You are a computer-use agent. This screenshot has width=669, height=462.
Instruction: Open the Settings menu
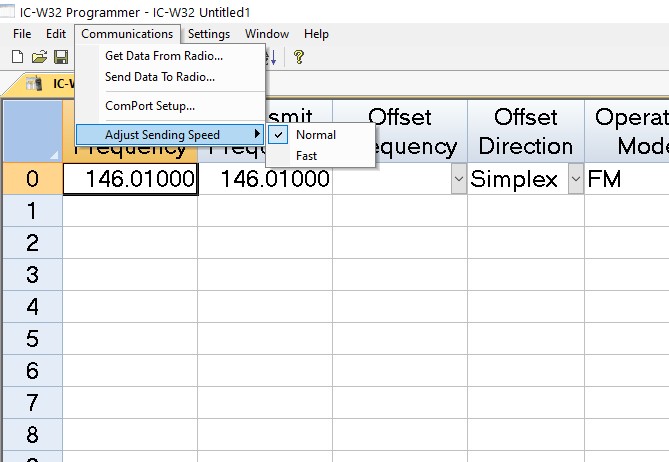click(x=209, y=34)
